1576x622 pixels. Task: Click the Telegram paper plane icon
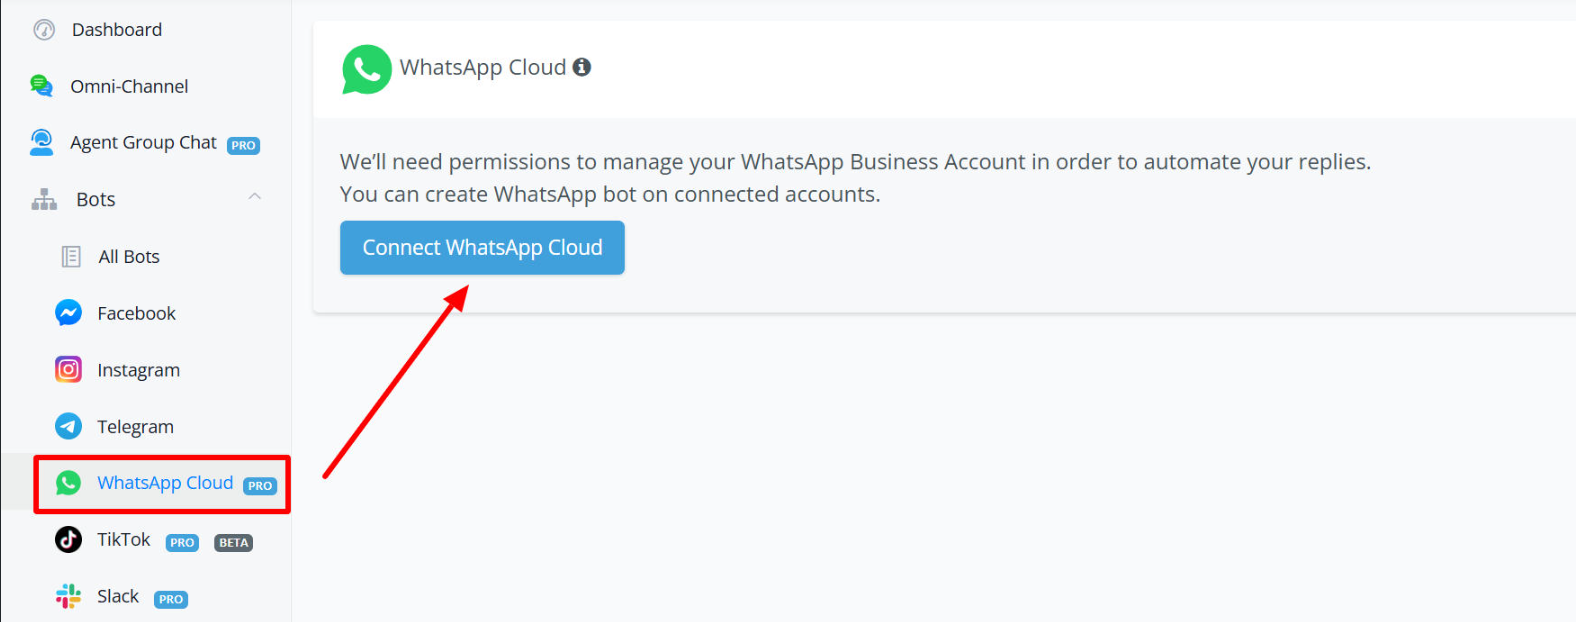(x=68, y=427)
